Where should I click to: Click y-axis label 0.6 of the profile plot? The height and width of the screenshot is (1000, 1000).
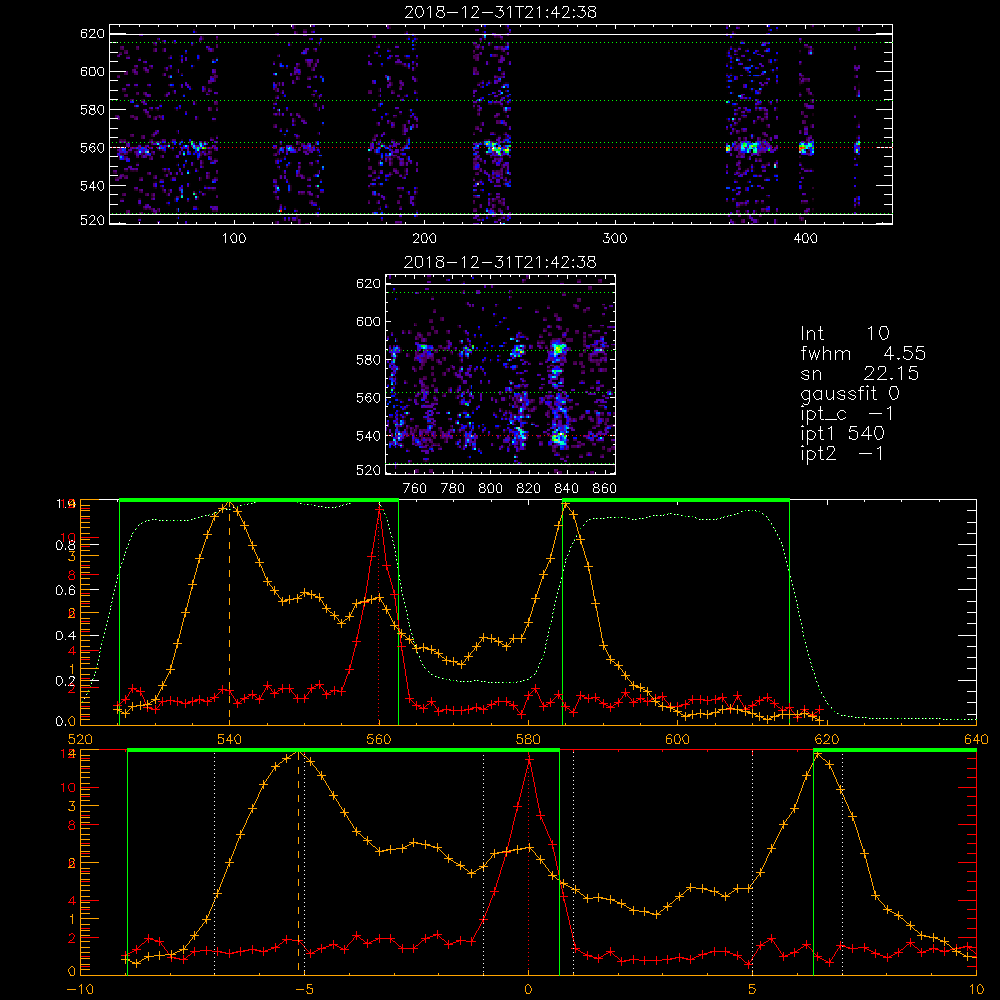tap(65, 590)
